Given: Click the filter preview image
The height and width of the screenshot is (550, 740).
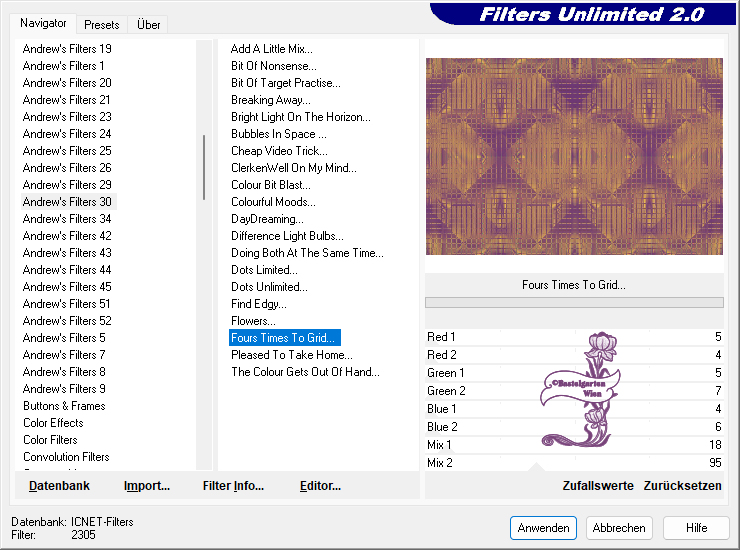Looking at the screenshot, I should tap(574, 156).
